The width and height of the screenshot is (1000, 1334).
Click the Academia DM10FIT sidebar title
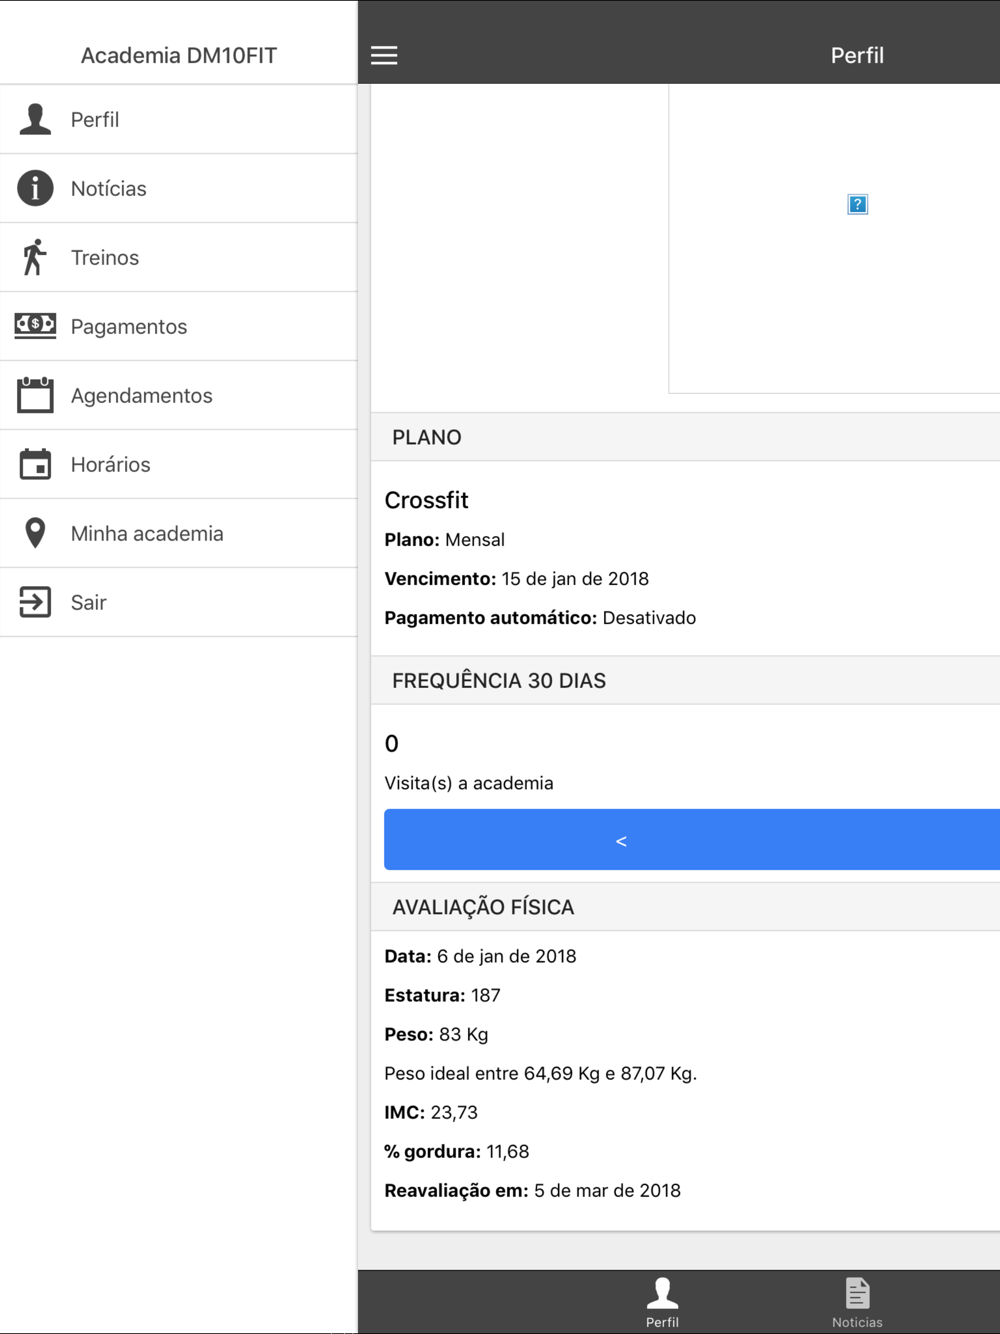[179, 55]
